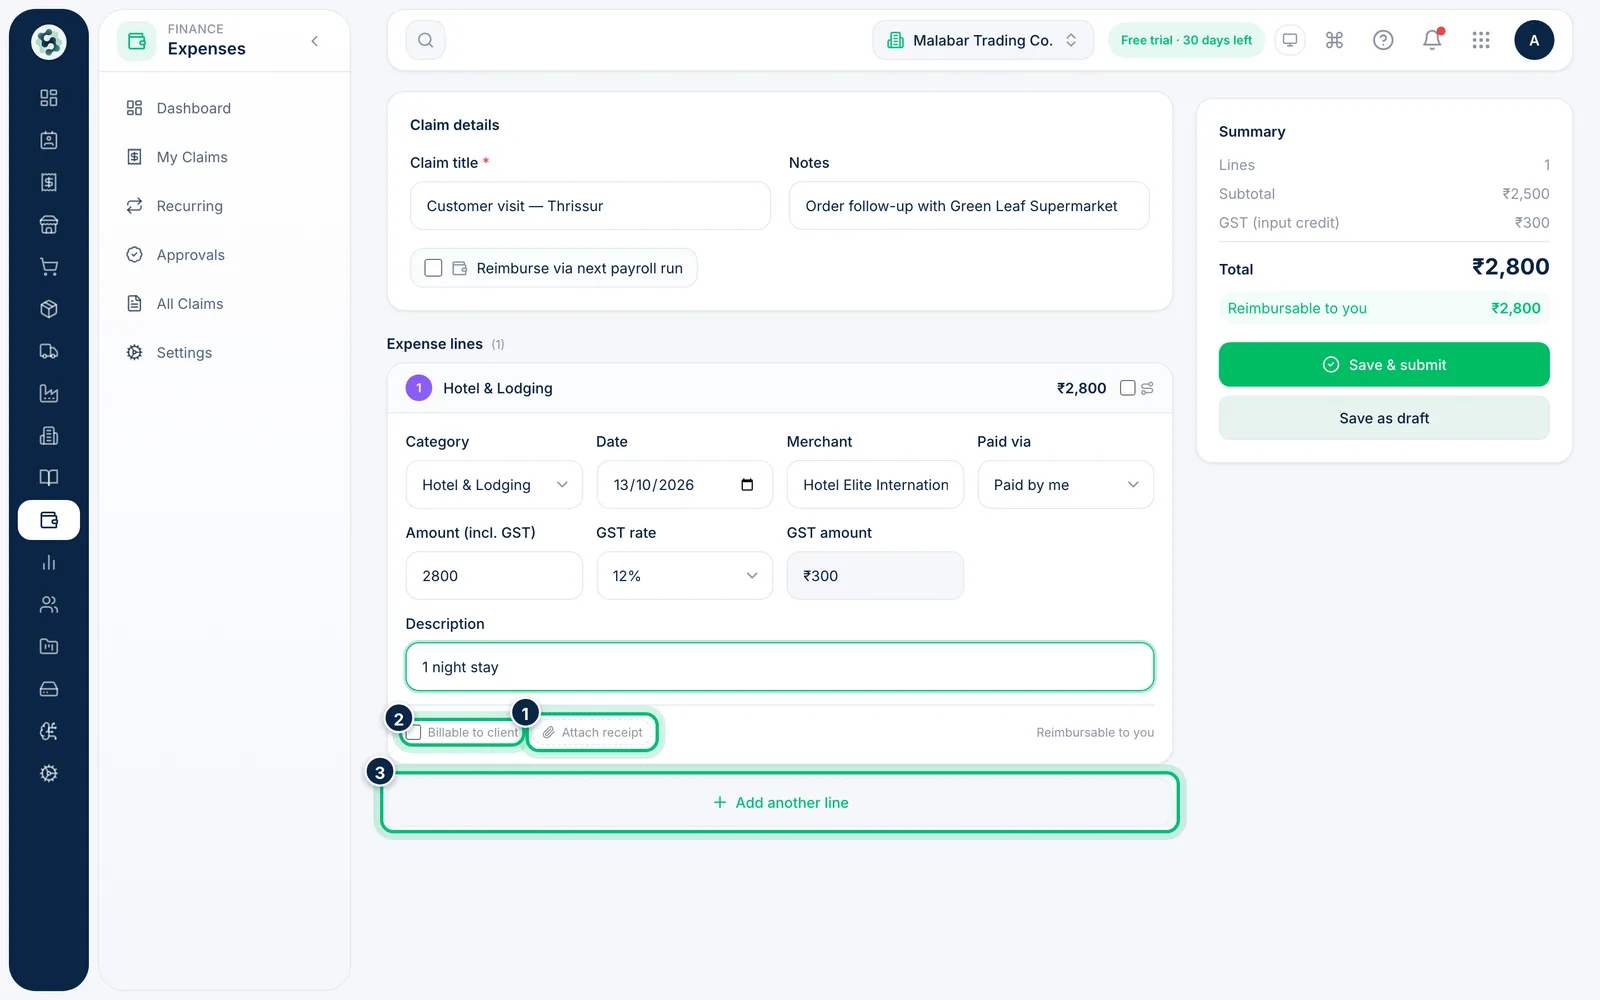Click the gear icon at the bottom of the left rail
The image size is (1600, 1000).
pyautogui.click(x=48, y=773)
